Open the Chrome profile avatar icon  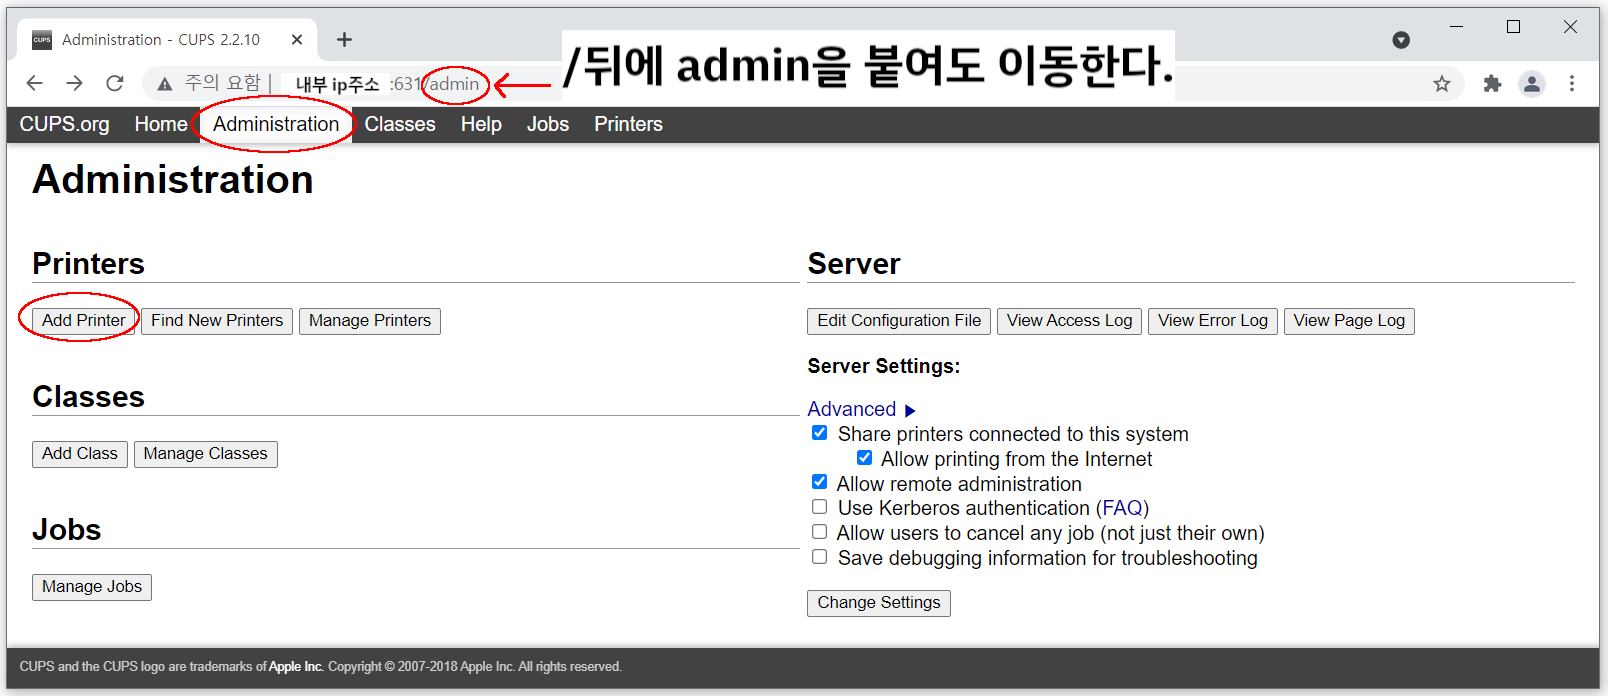[1532, 84]
